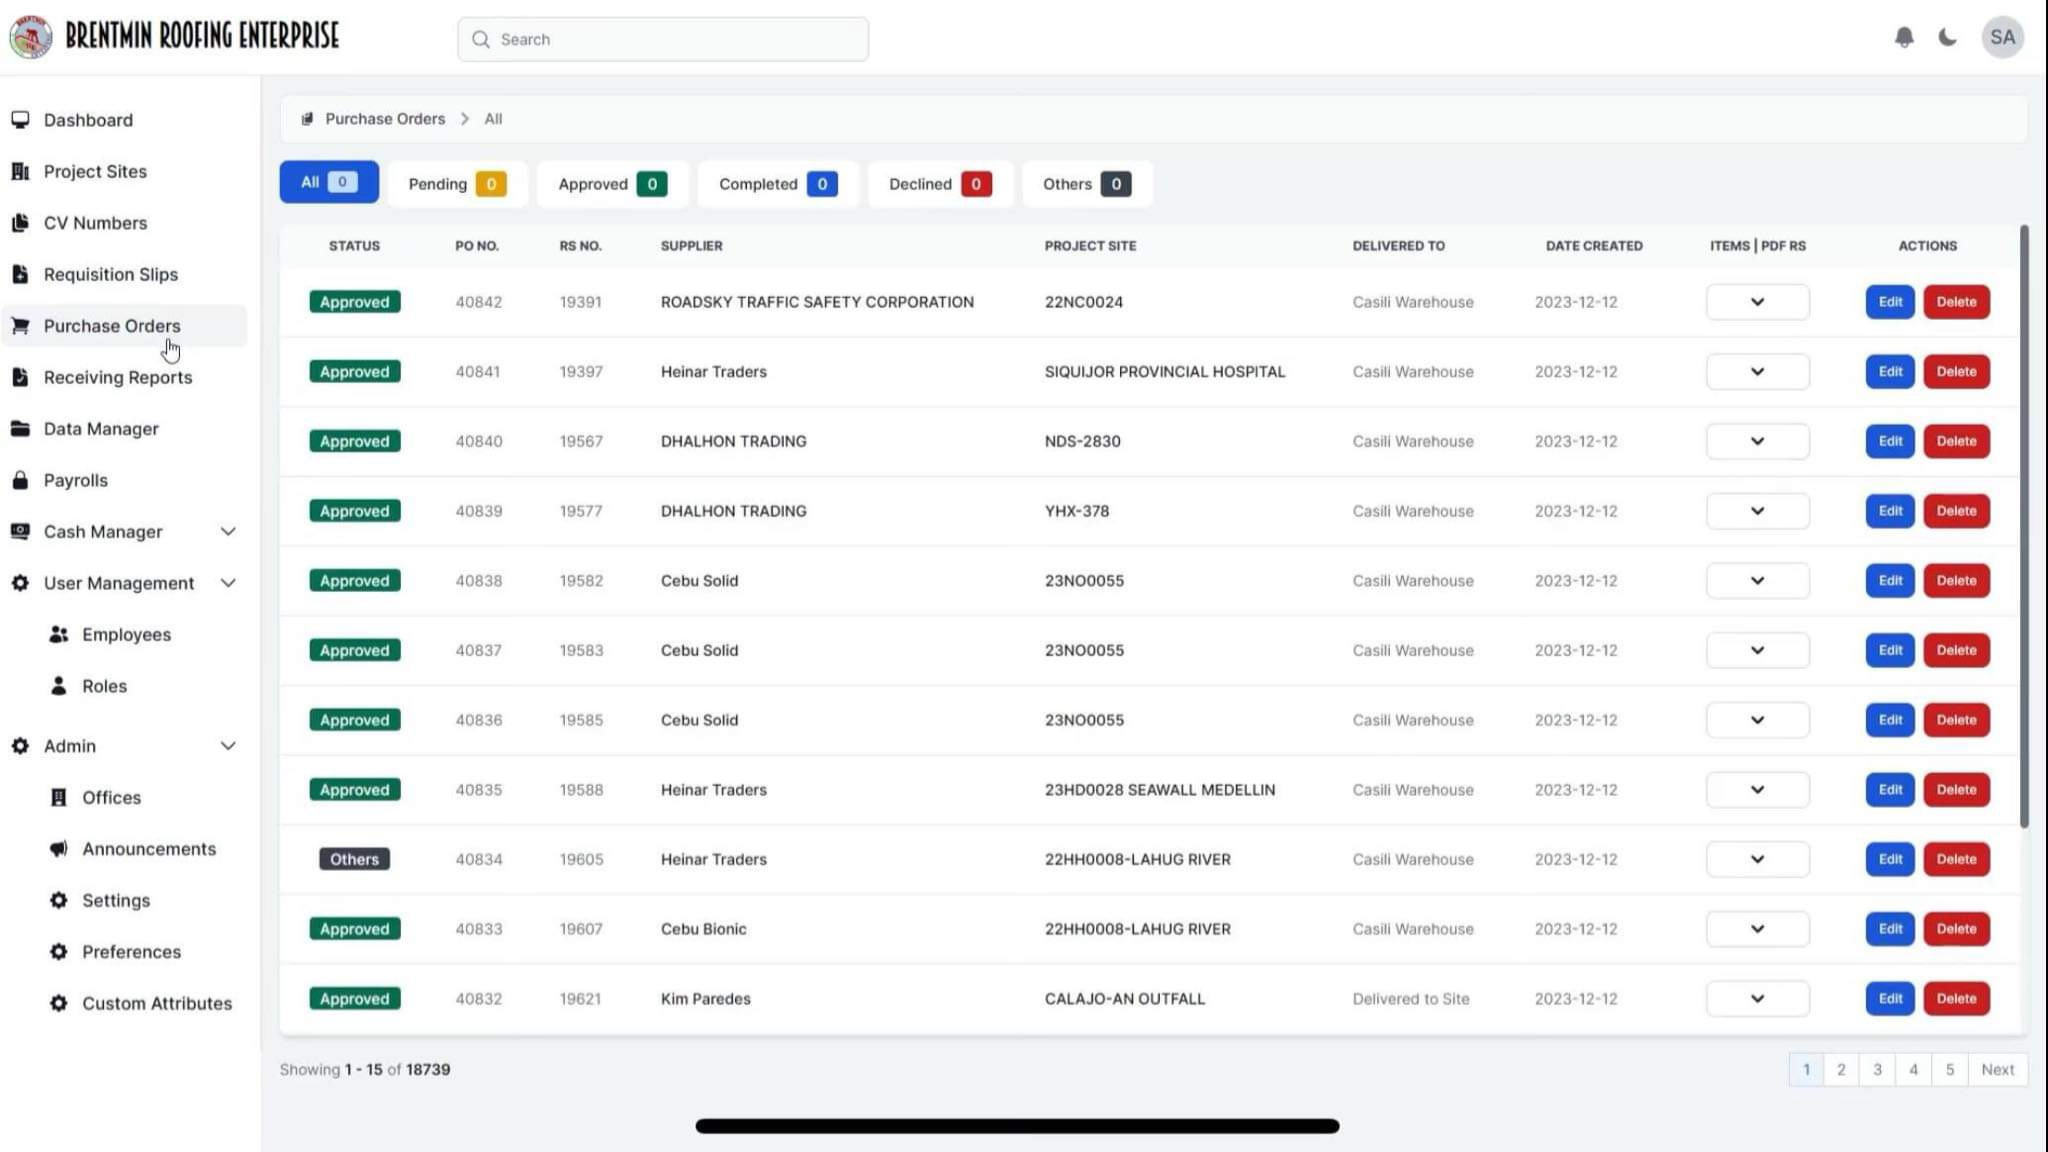Image resolution: width=2048 pixels, height=1152 pixels.
Task: Click the Settings gear icon
Action: [59, 901]
